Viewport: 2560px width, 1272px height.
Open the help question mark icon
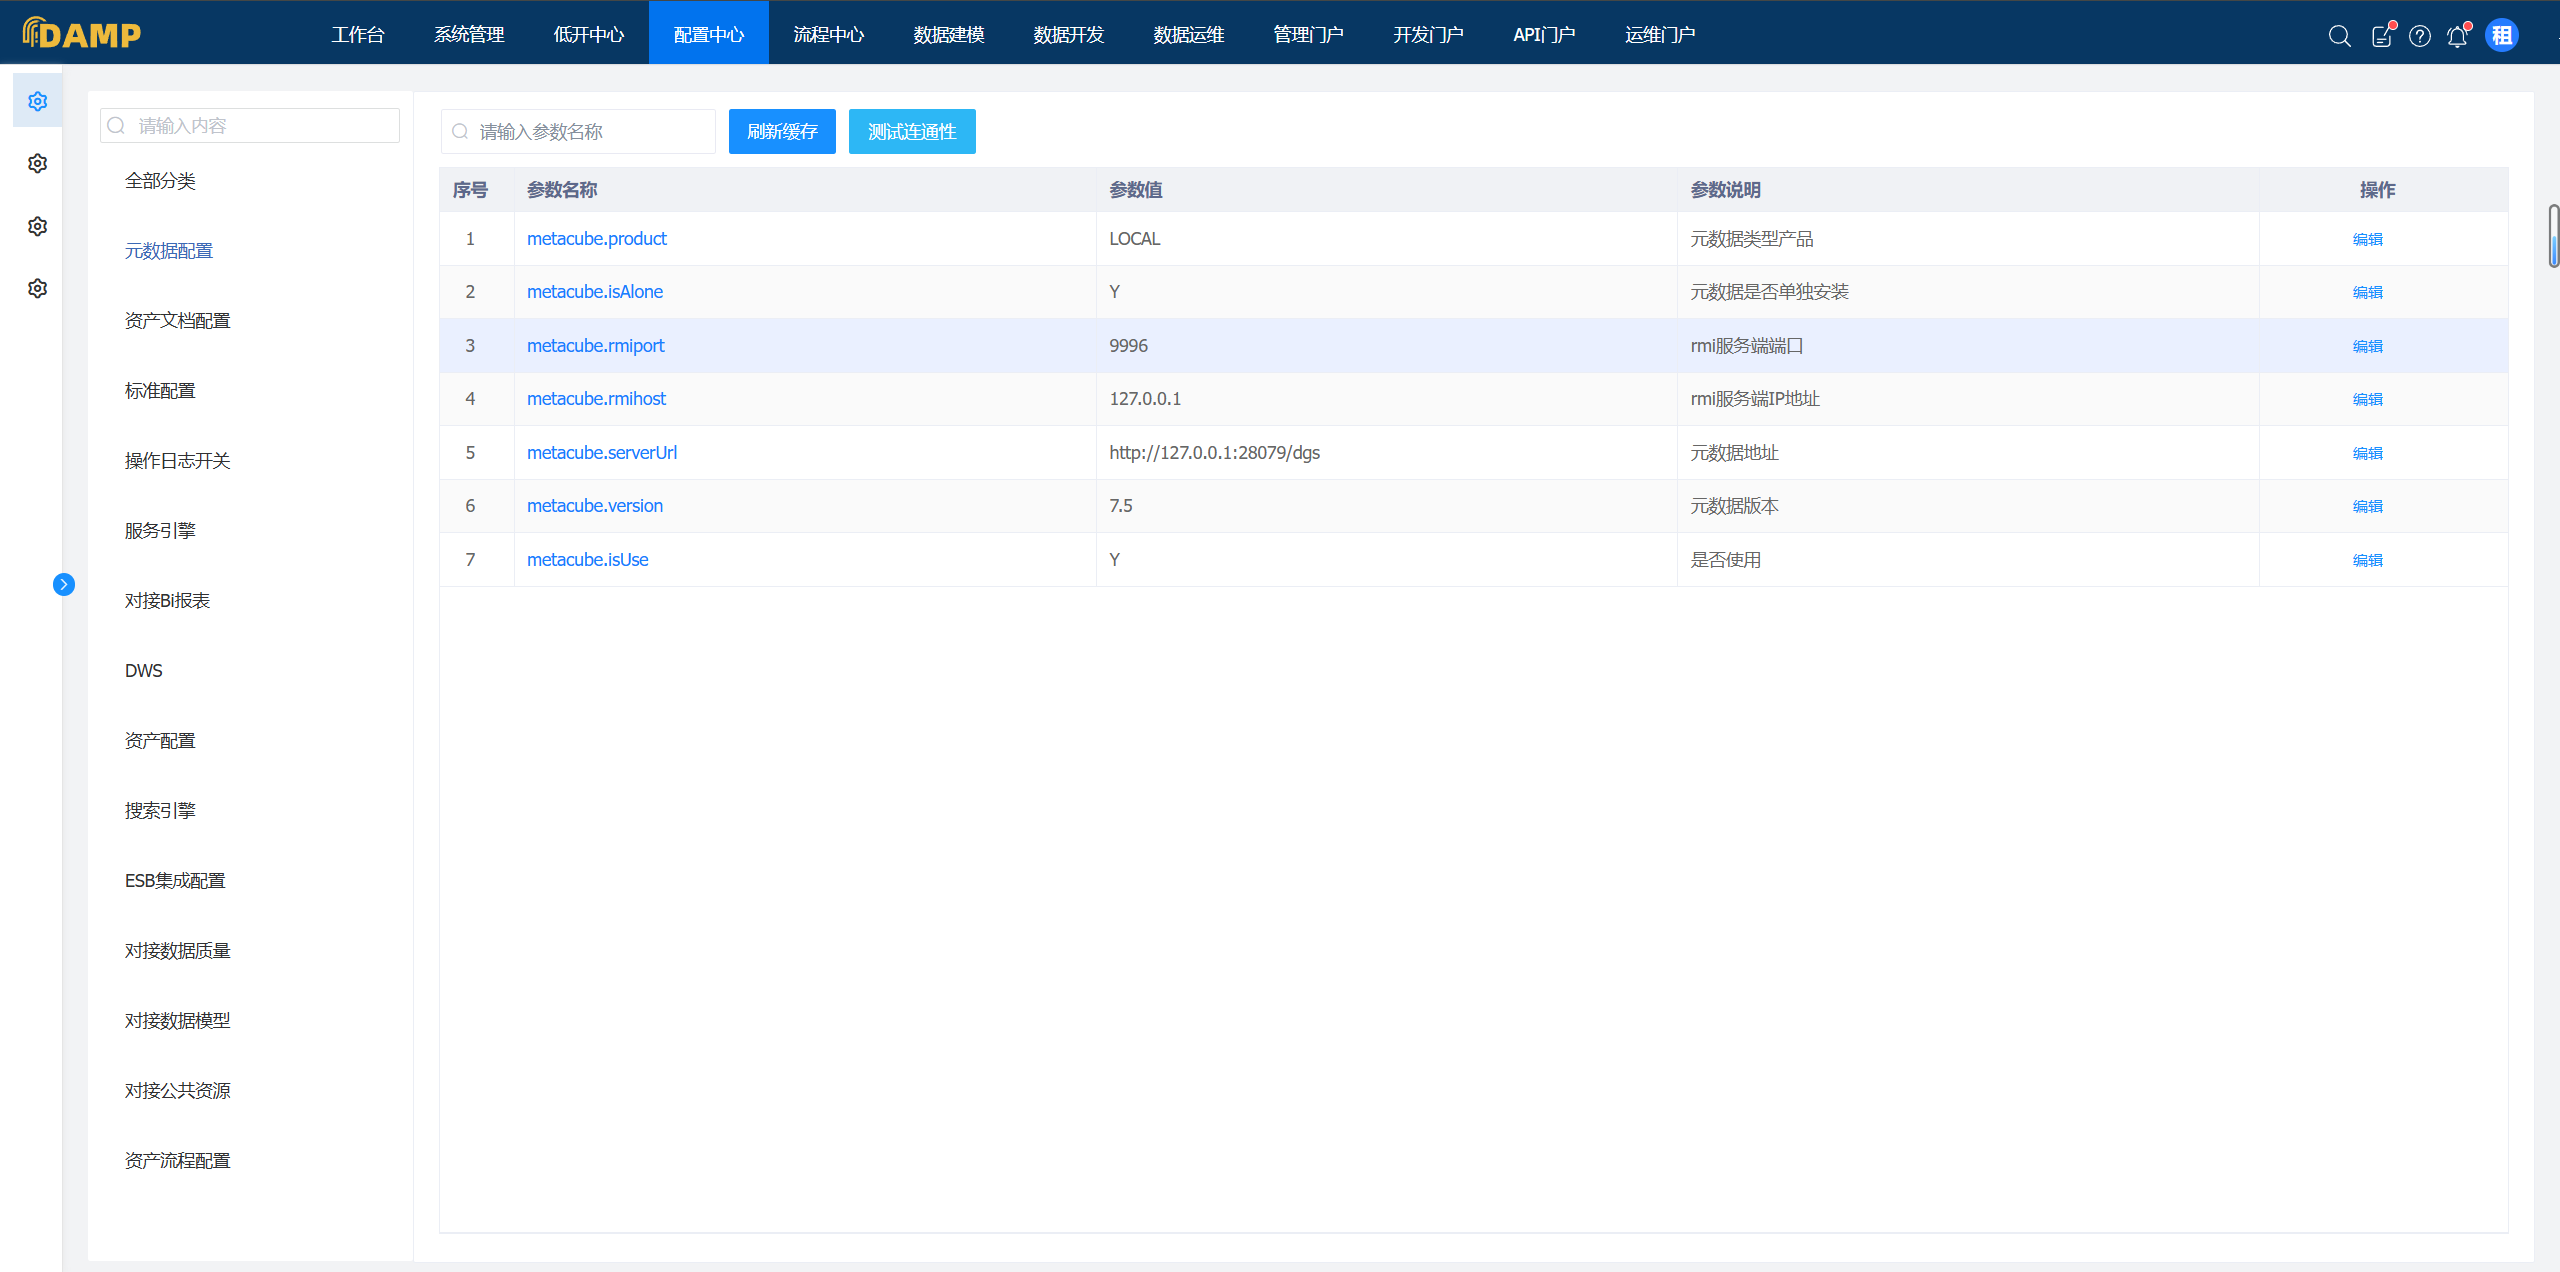click(2420, 36)
